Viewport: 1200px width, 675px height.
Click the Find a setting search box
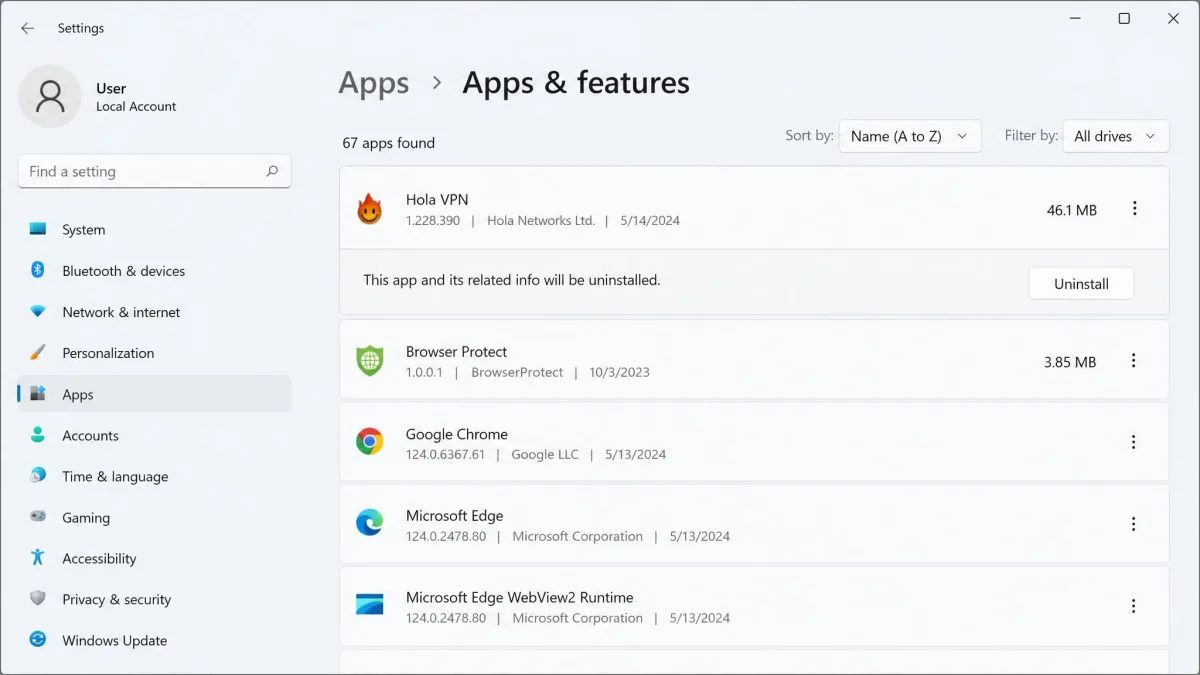click(x=155, y=171)
